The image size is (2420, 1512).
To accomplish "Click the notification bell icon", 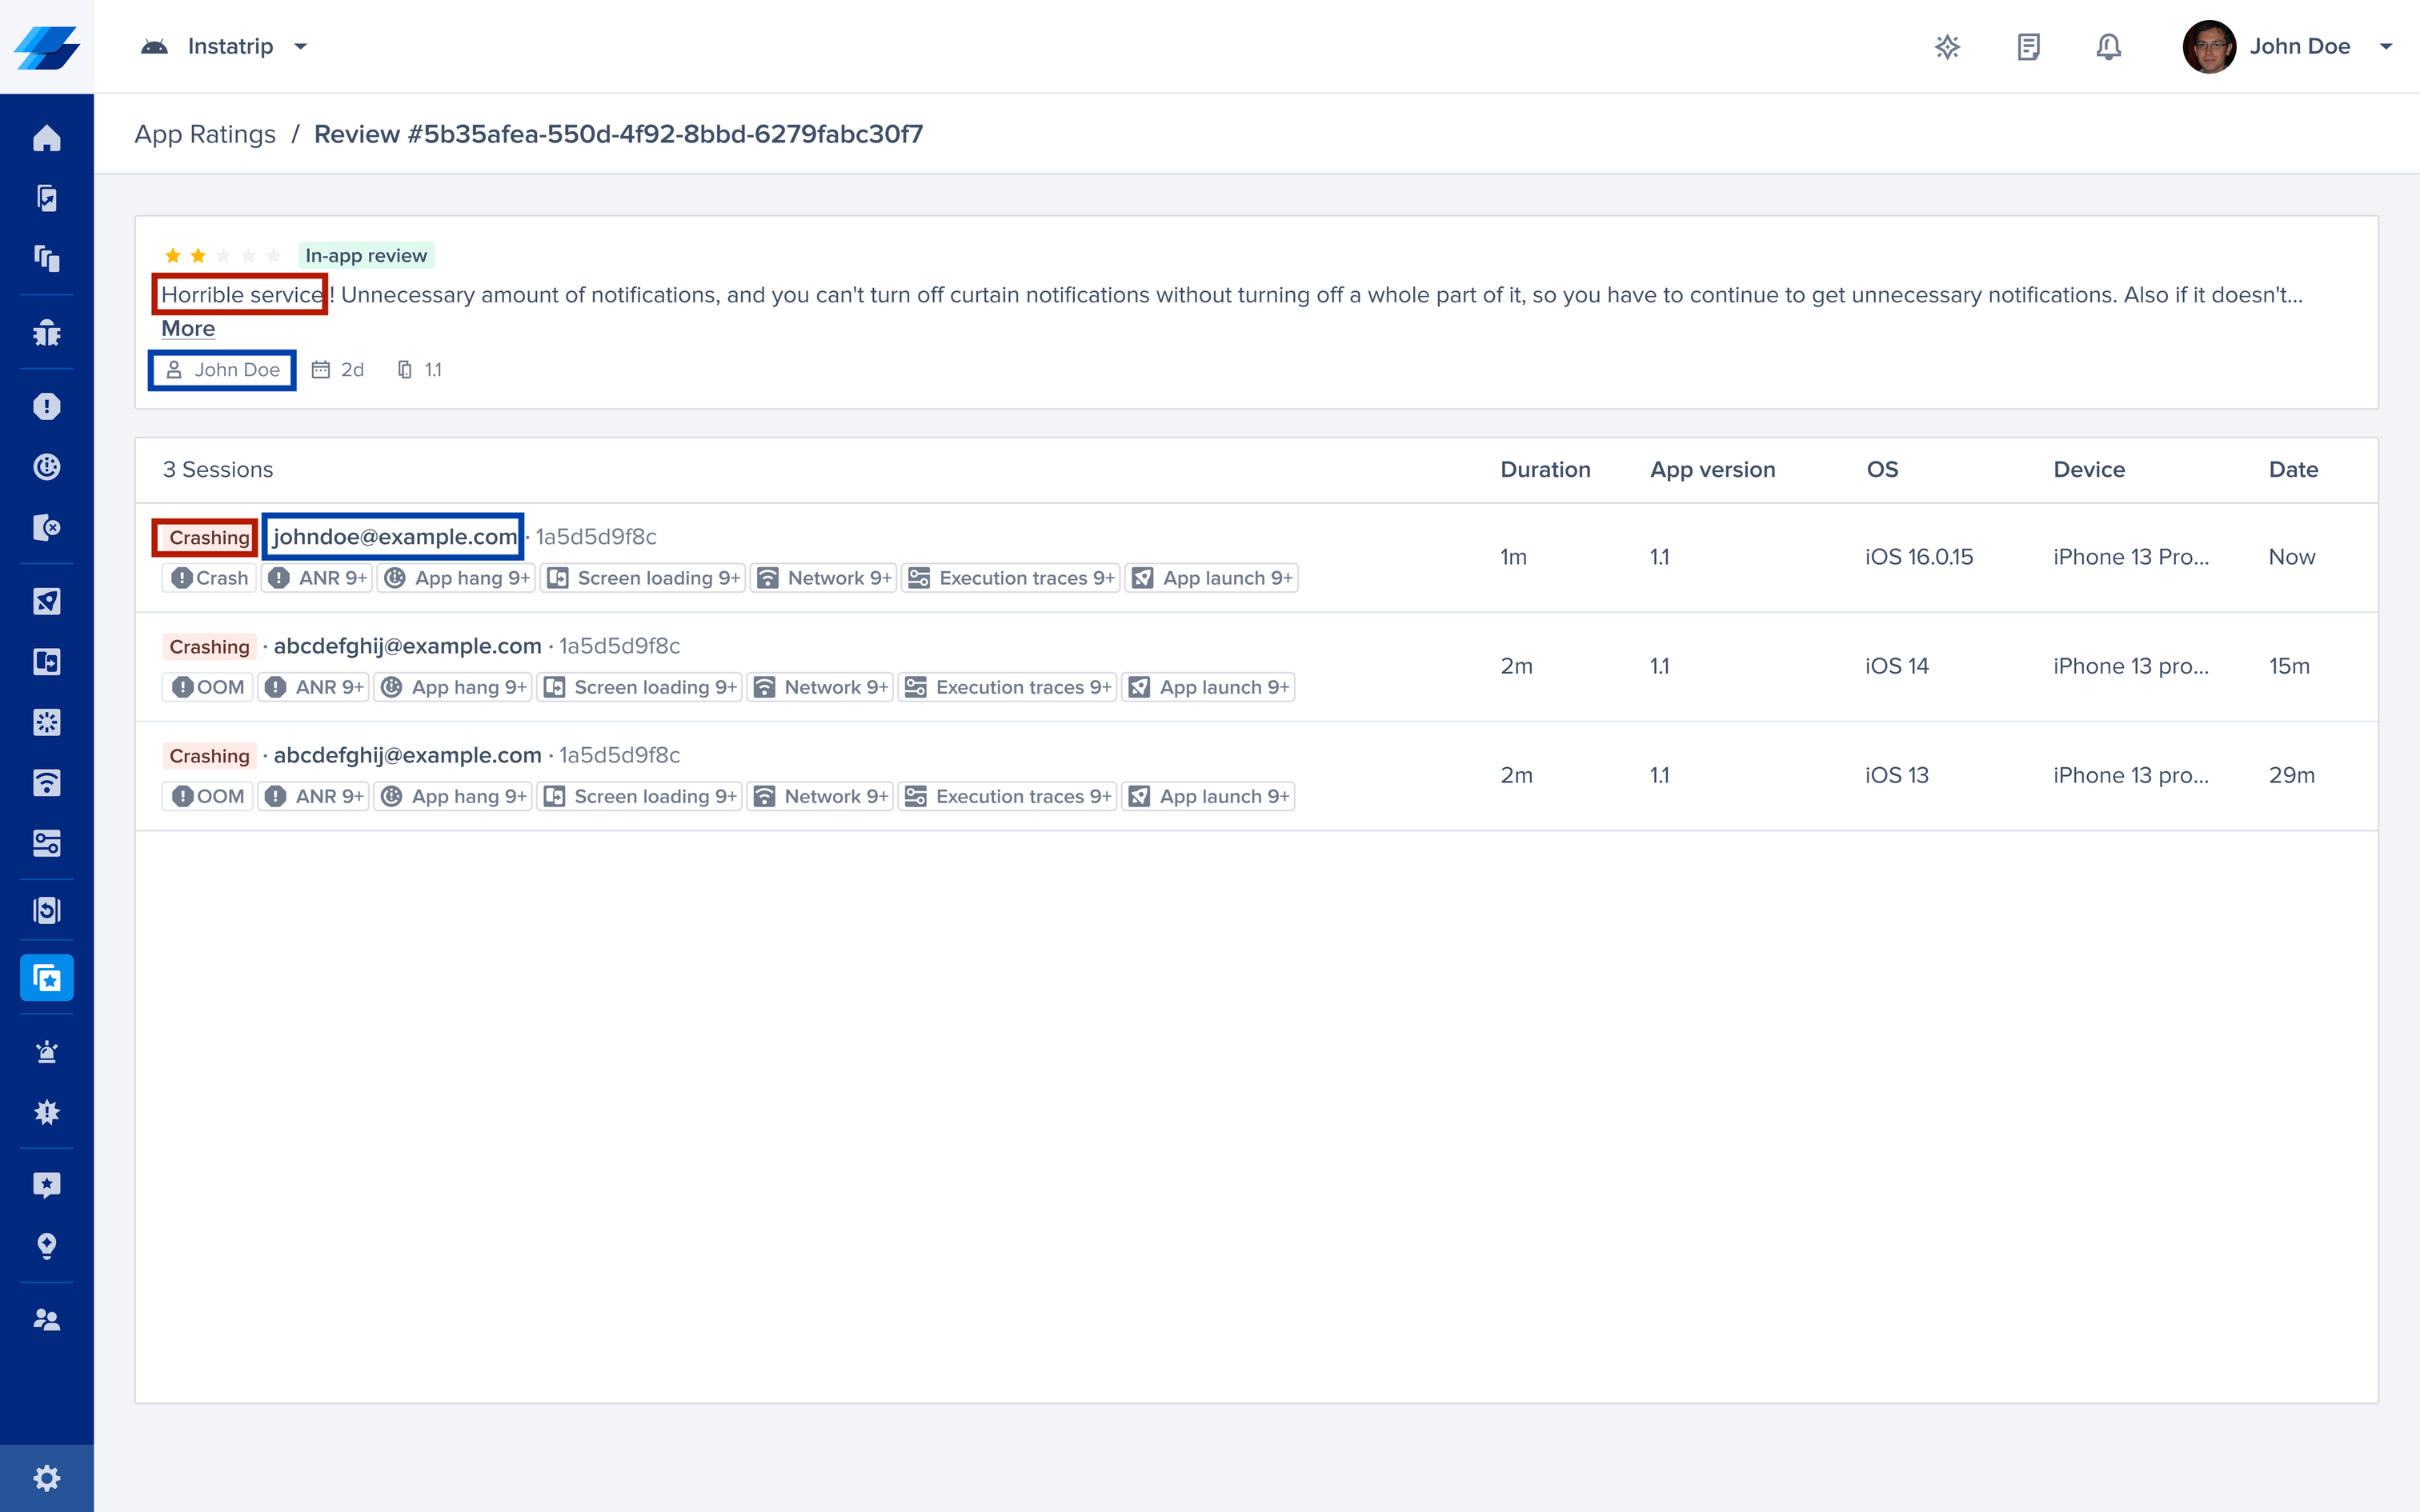I will [x=2108, y=47].
